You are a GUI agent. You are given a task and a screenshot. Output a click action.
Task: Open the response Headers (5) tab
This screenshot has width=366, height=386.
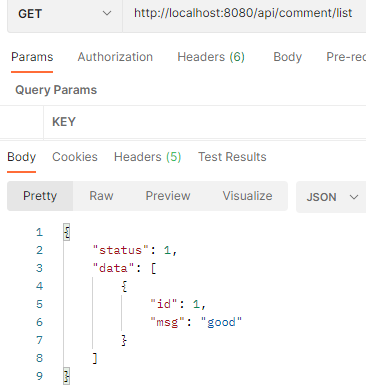(147, 157)
